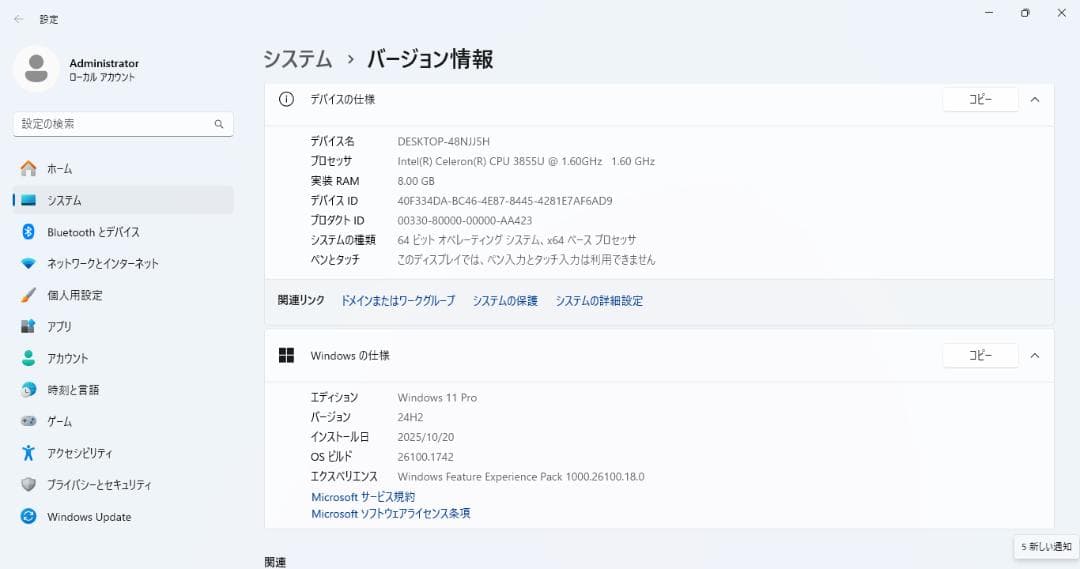
Task: Click the プライバシーとセキュリティ shield icon
Action: pyautogui.click(x=28, y=484)
